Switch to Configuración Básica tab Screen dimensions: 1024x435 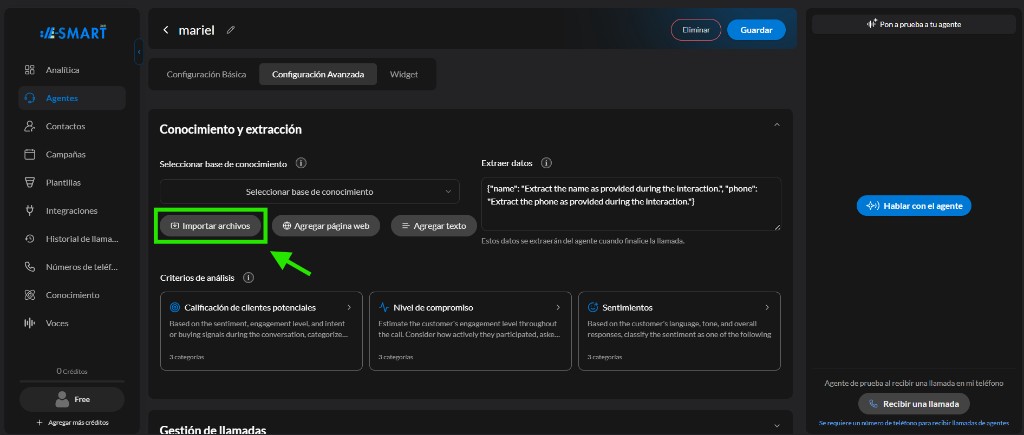tap(206, 74)
